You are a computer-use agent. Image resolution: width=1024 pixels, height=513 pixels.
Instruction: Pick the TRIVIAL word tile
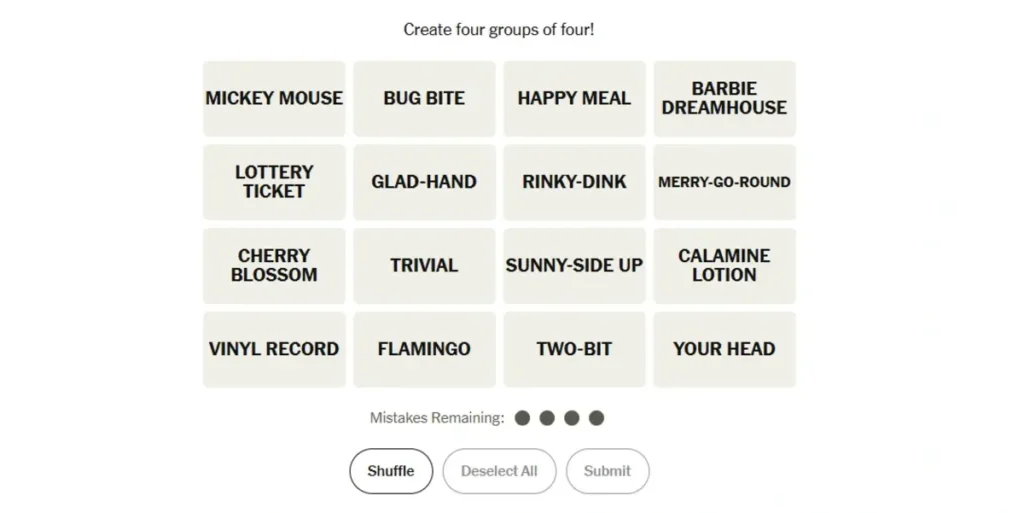[x=424, y=266]
